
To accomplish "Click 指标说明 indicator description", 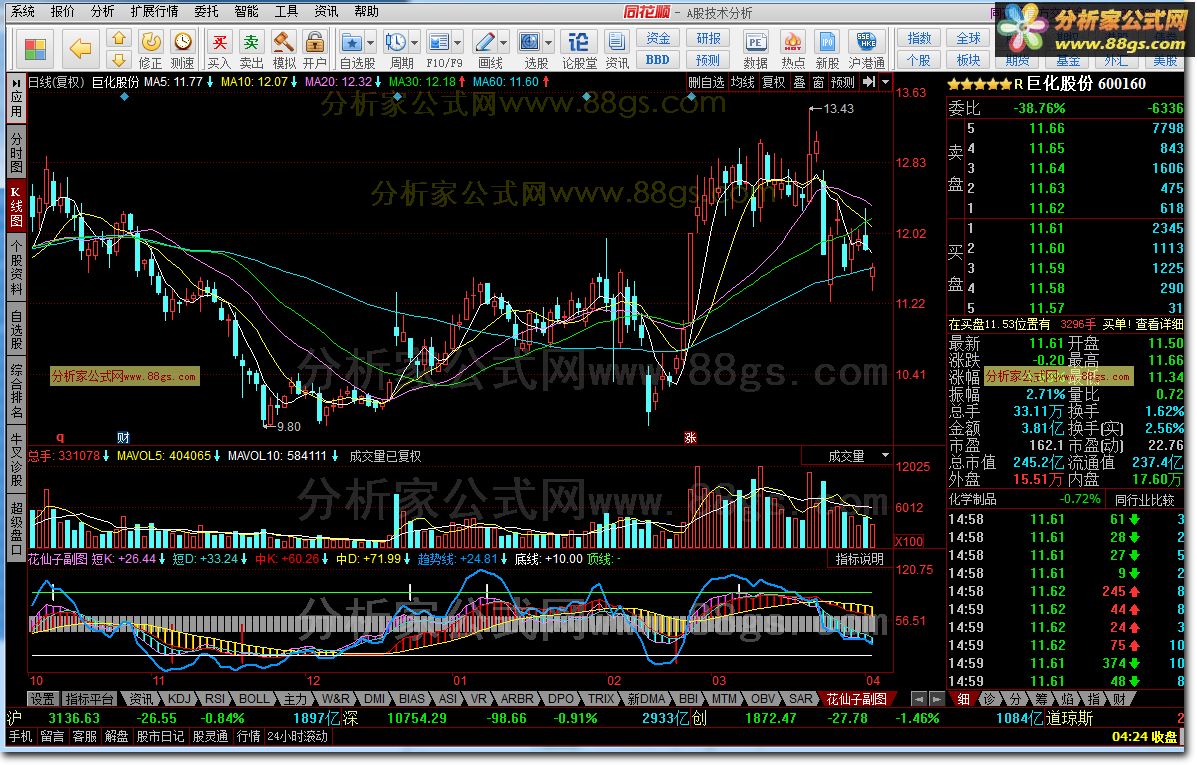I will tap(860, 559).
